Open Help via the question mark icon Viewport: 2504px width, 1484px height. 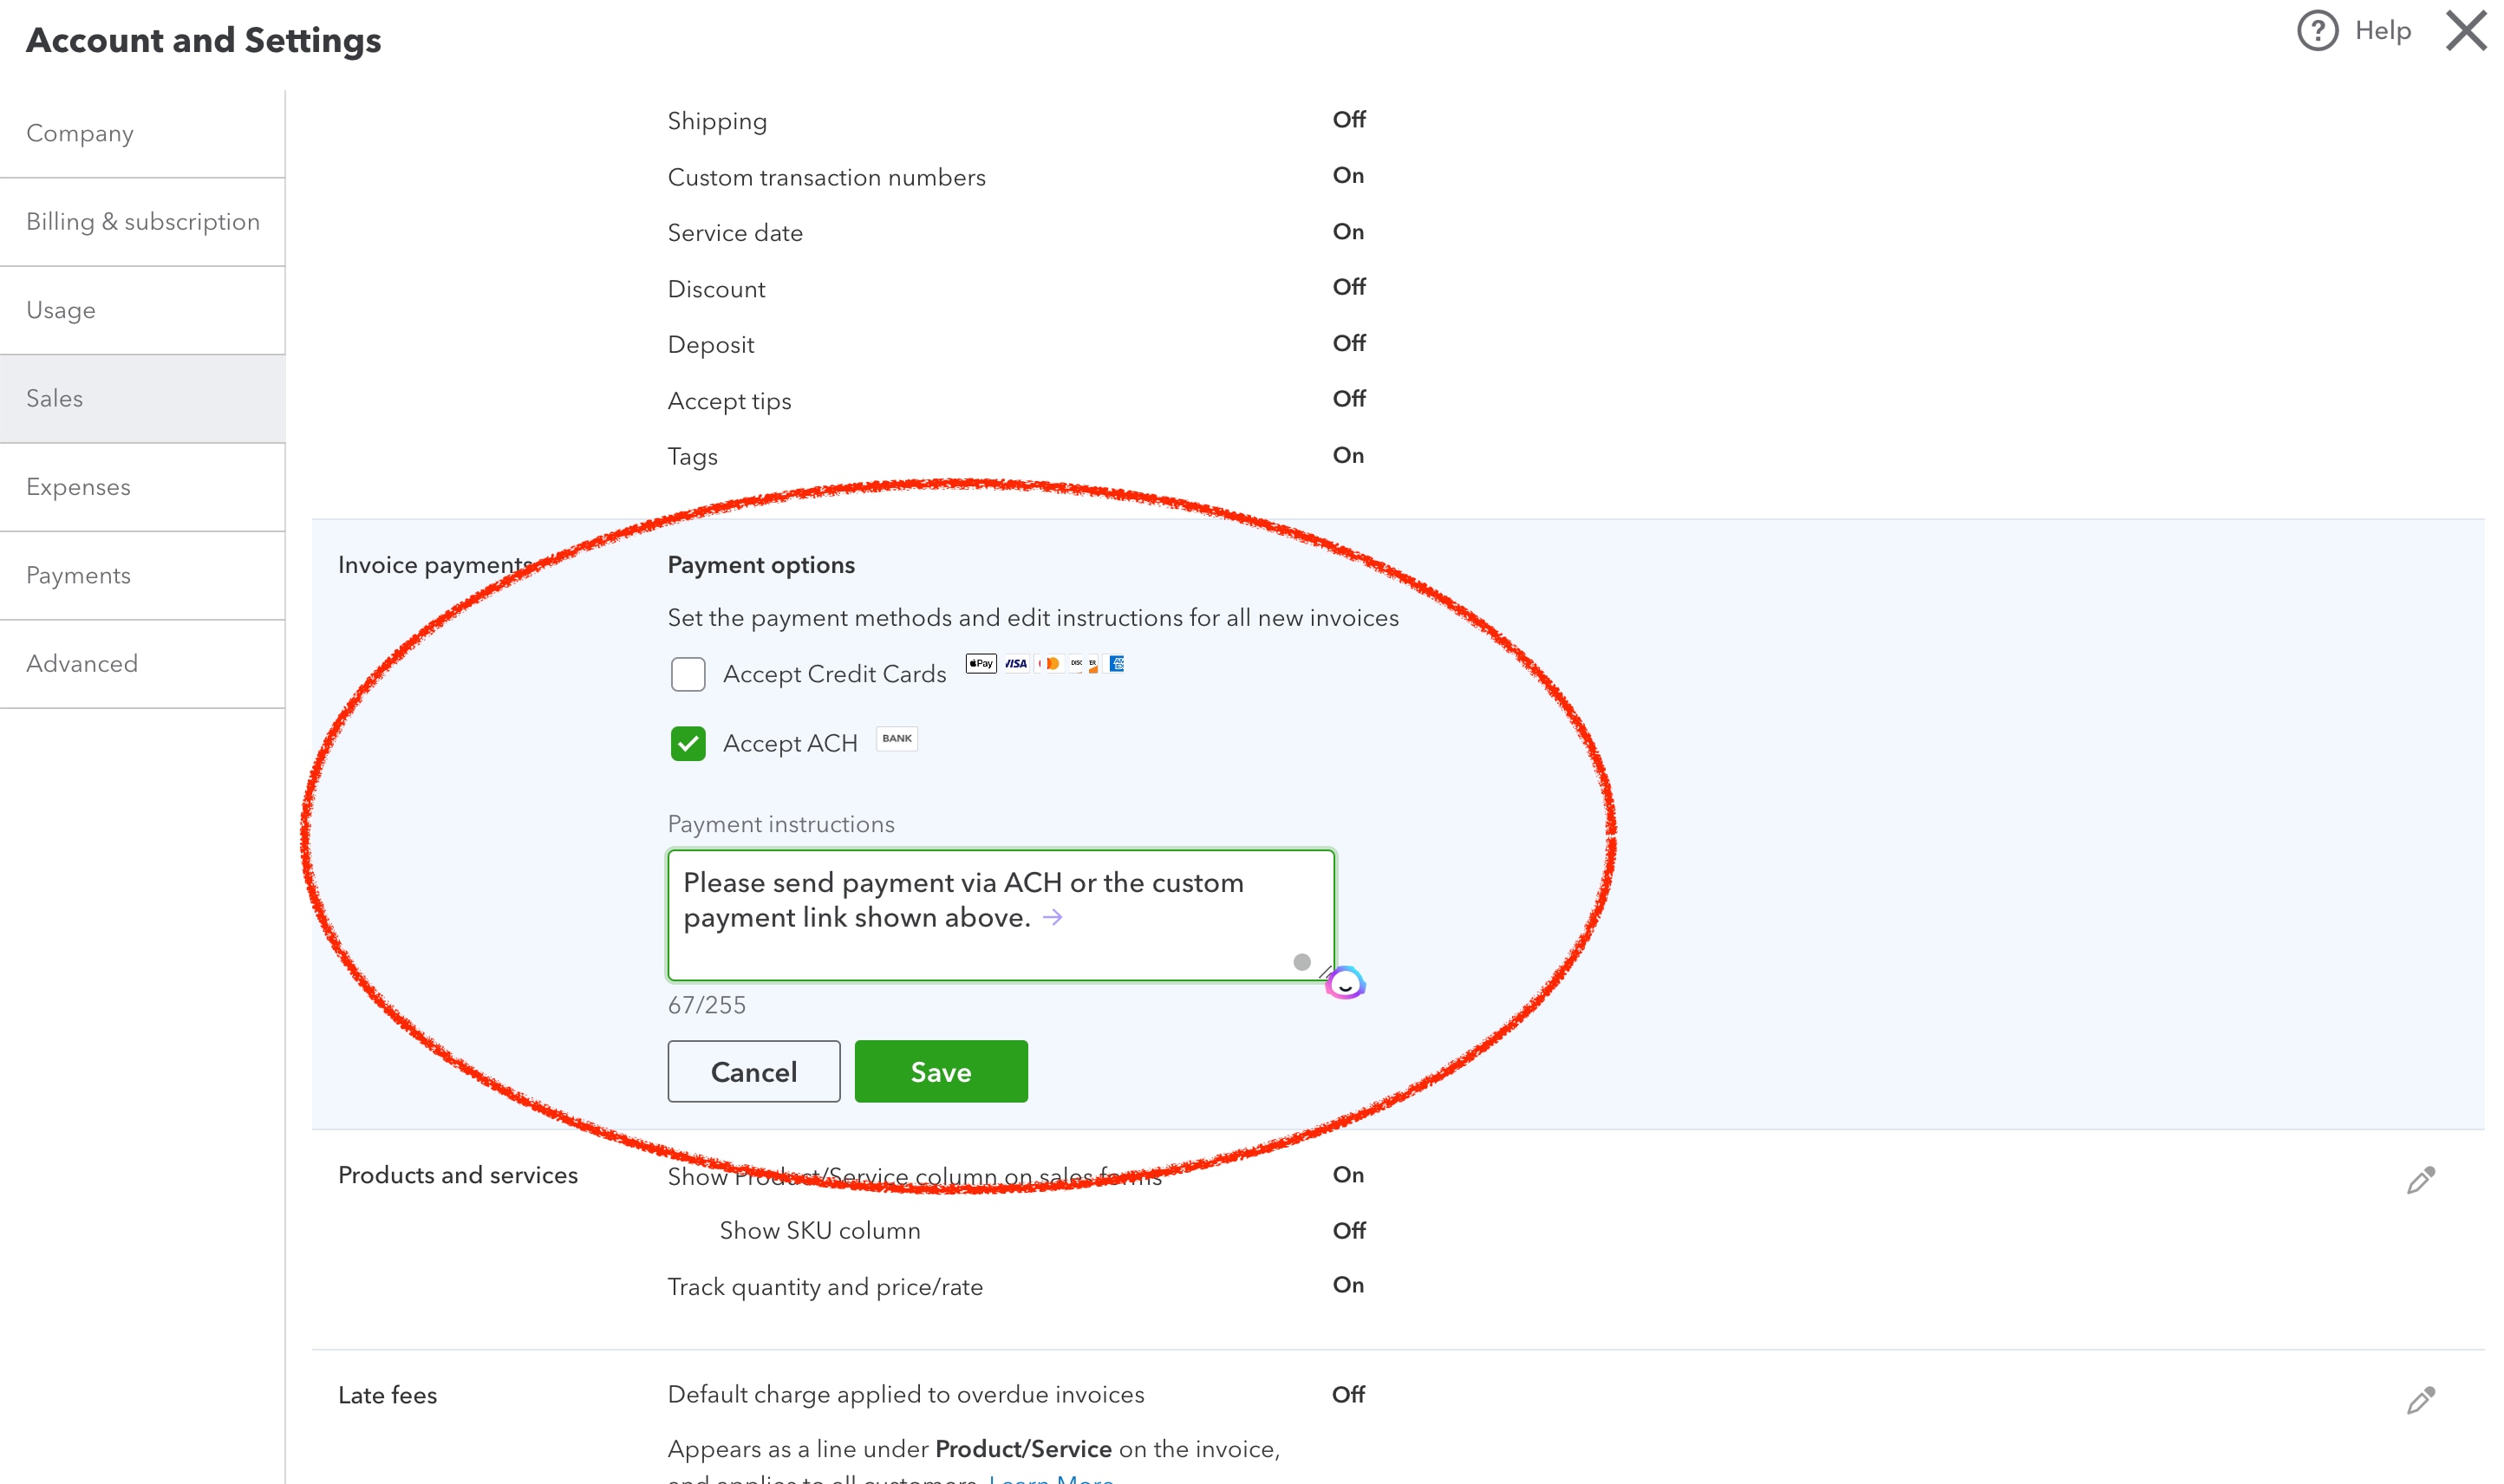coord(2318,31)
